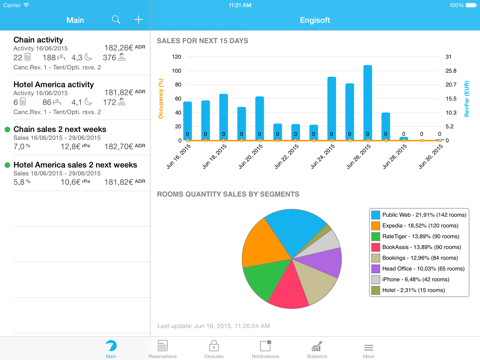The image size is (480, 360).
Task: Click the iPhone gray legend swatch
Action: click(x=376, y=279)
